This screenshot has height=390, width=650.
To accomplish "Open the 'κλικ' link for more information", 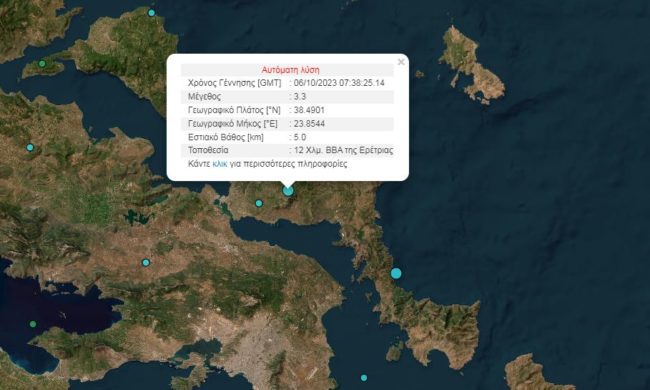I will (x=220, y=164).
